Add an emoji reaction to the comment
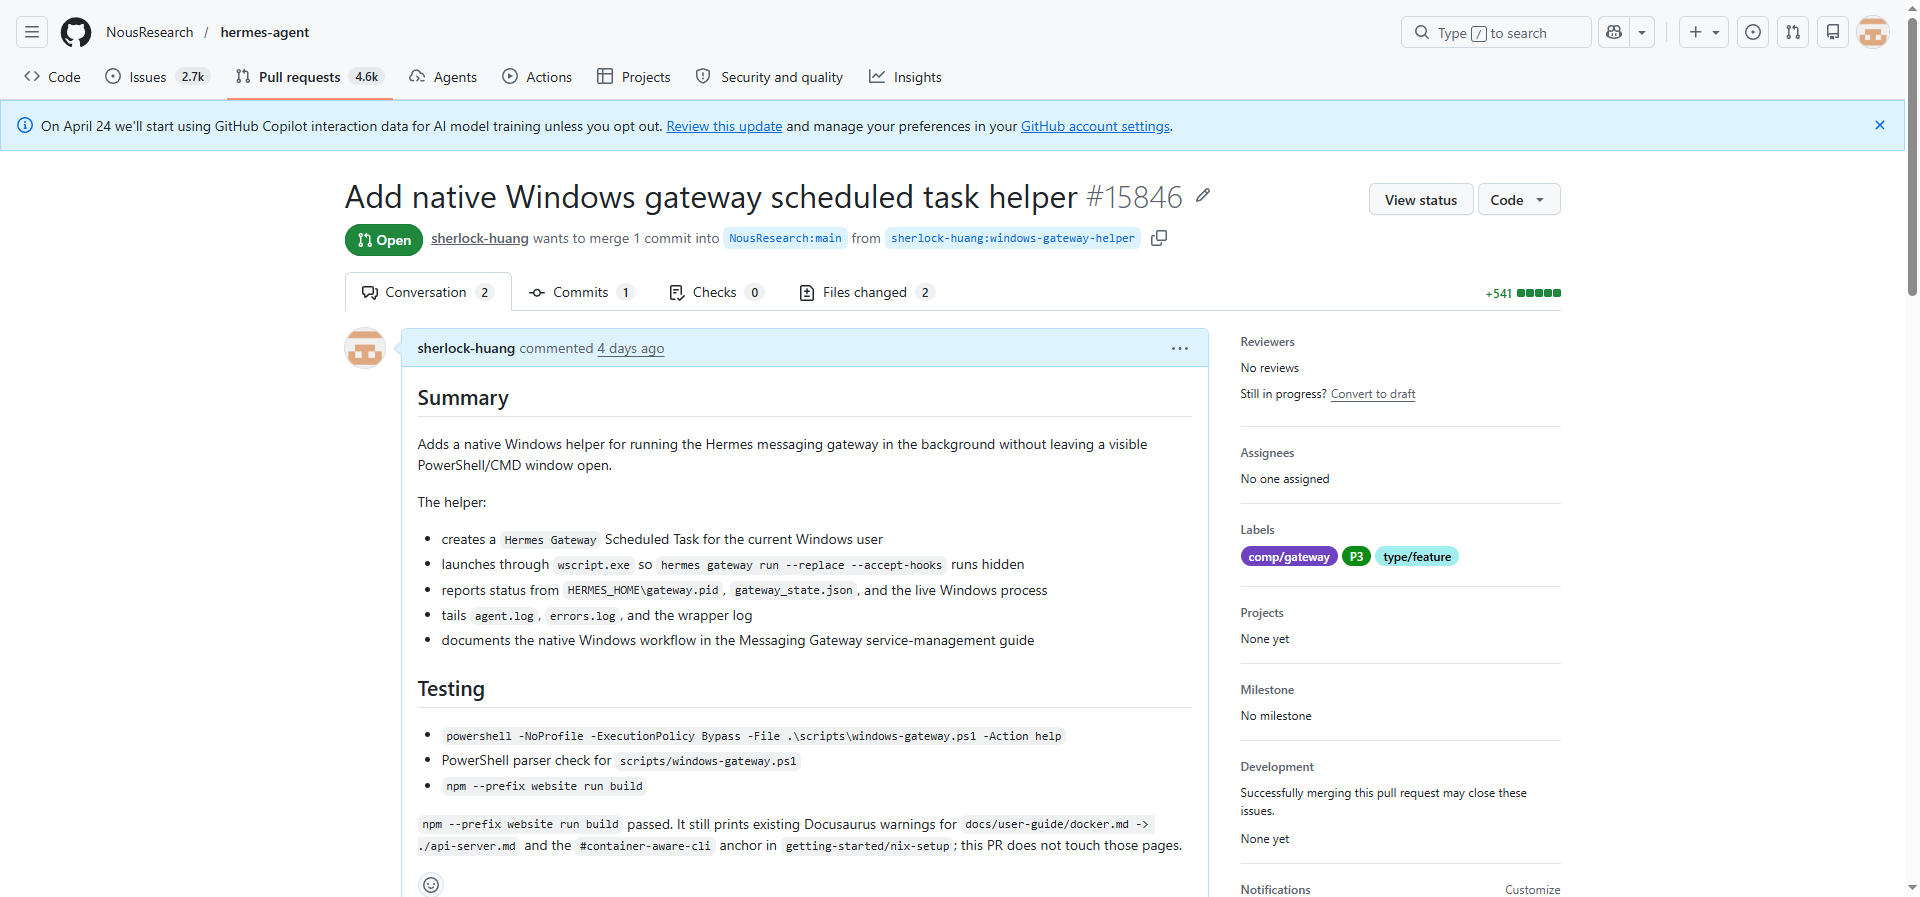 click(431, 884)
